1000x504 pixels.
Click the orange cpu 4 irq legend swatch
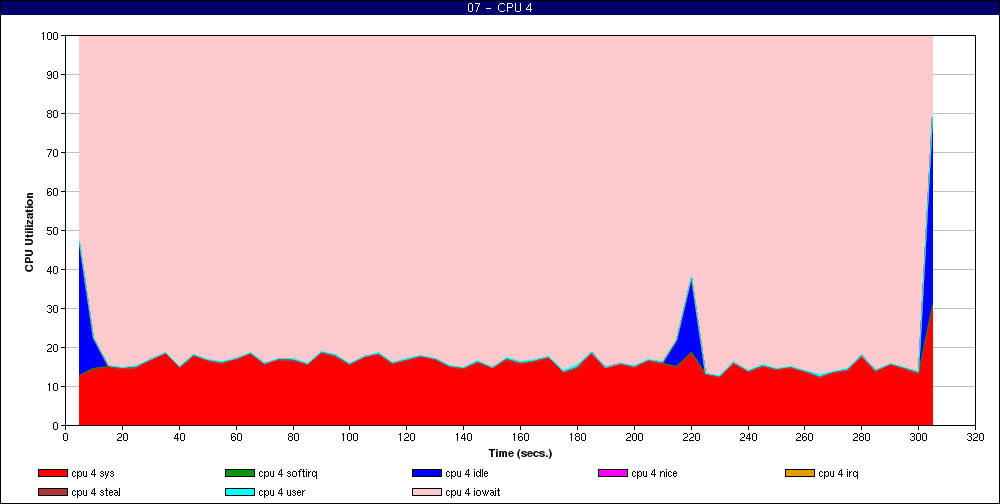point(800,473)
